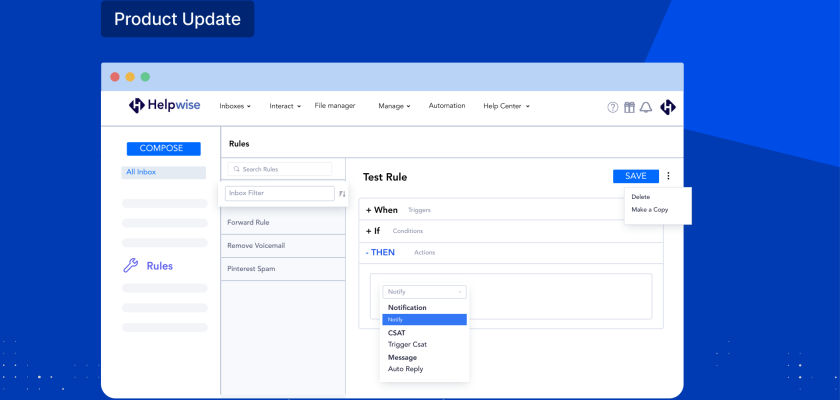Click the blue SAVE button
The width and height of the screenshot is (840, 400).
click(x=636, y=176)
